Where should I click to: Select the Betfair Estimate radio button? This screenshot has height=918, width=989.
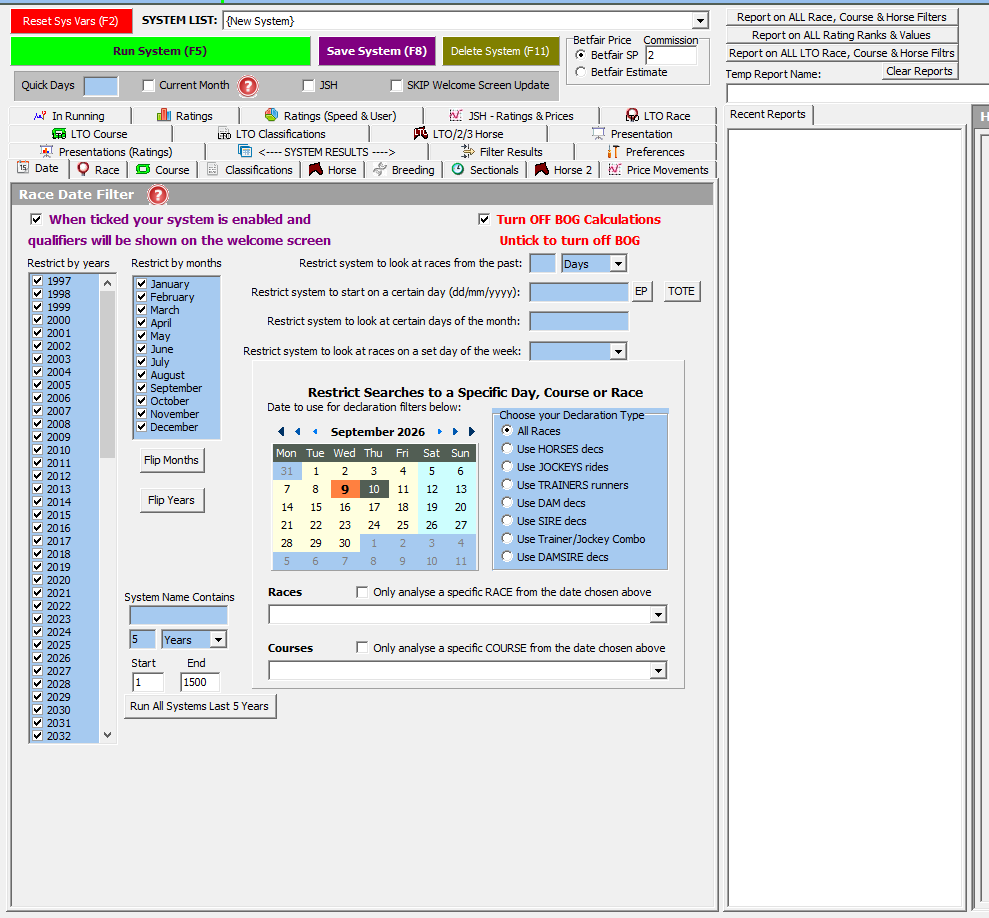tap(580, 73)
